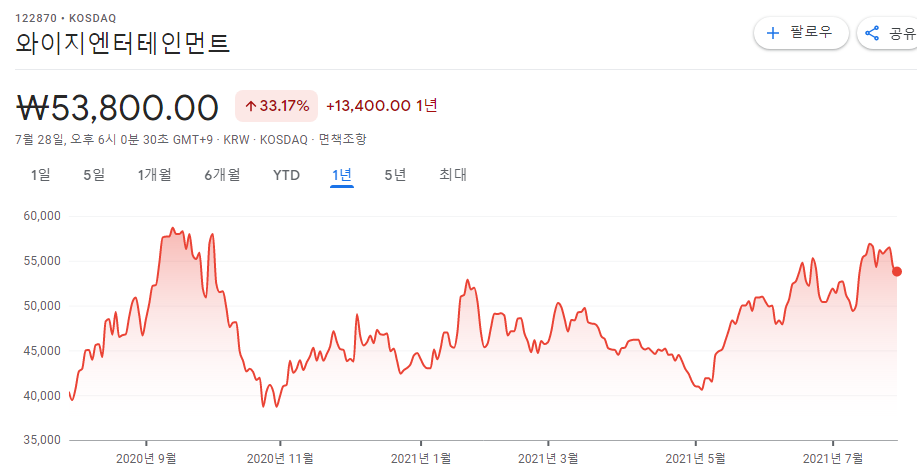
Task: Open the 면책조항 disclaimer link
Action: click(x=342, y=140)
